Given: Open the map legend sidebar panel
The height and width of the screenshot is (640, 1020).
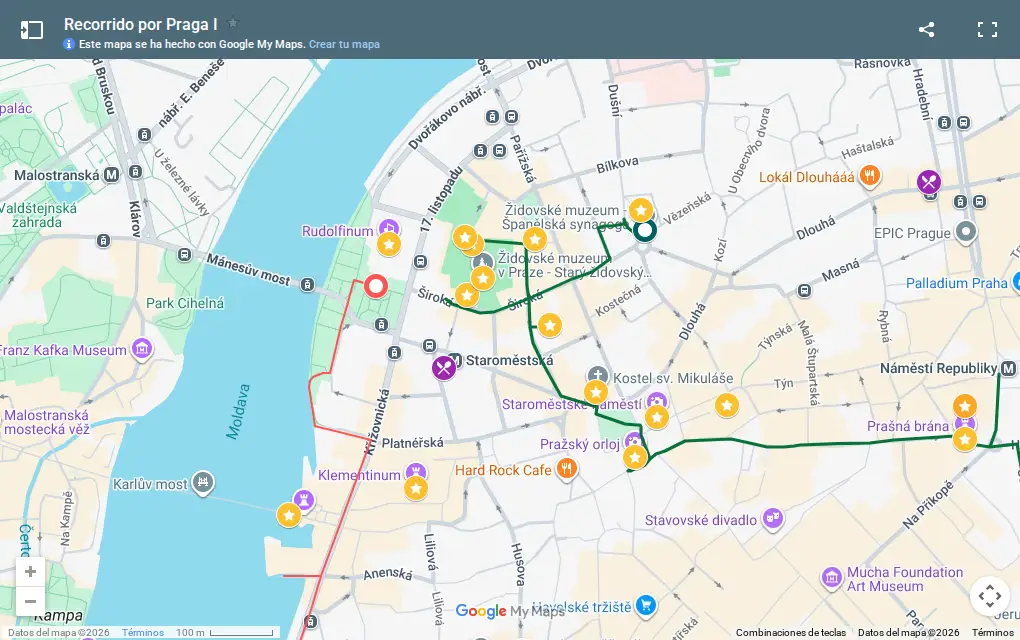Looking at the screenshot, I should point(31,30).
